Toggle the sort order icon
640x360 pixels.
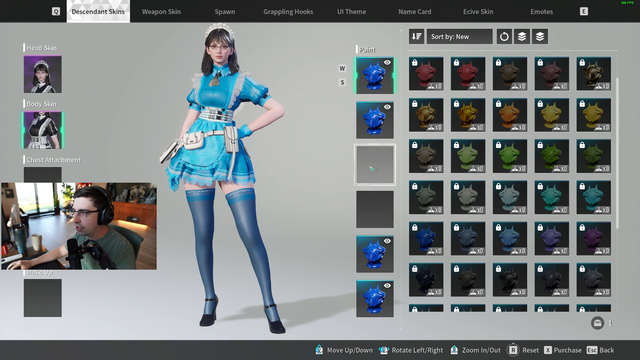coord(417,36)
